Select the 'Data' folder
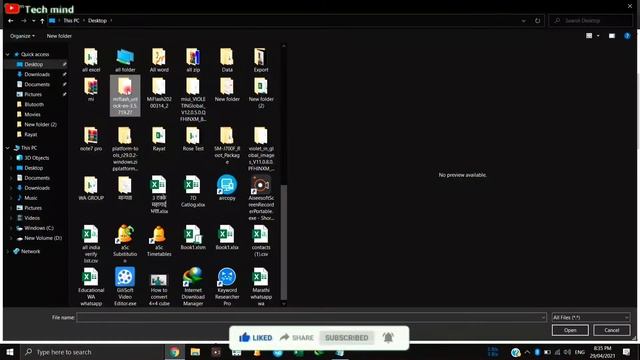Image resolution: width=640 pixels, height=360 pixels. tap(227, 60)
